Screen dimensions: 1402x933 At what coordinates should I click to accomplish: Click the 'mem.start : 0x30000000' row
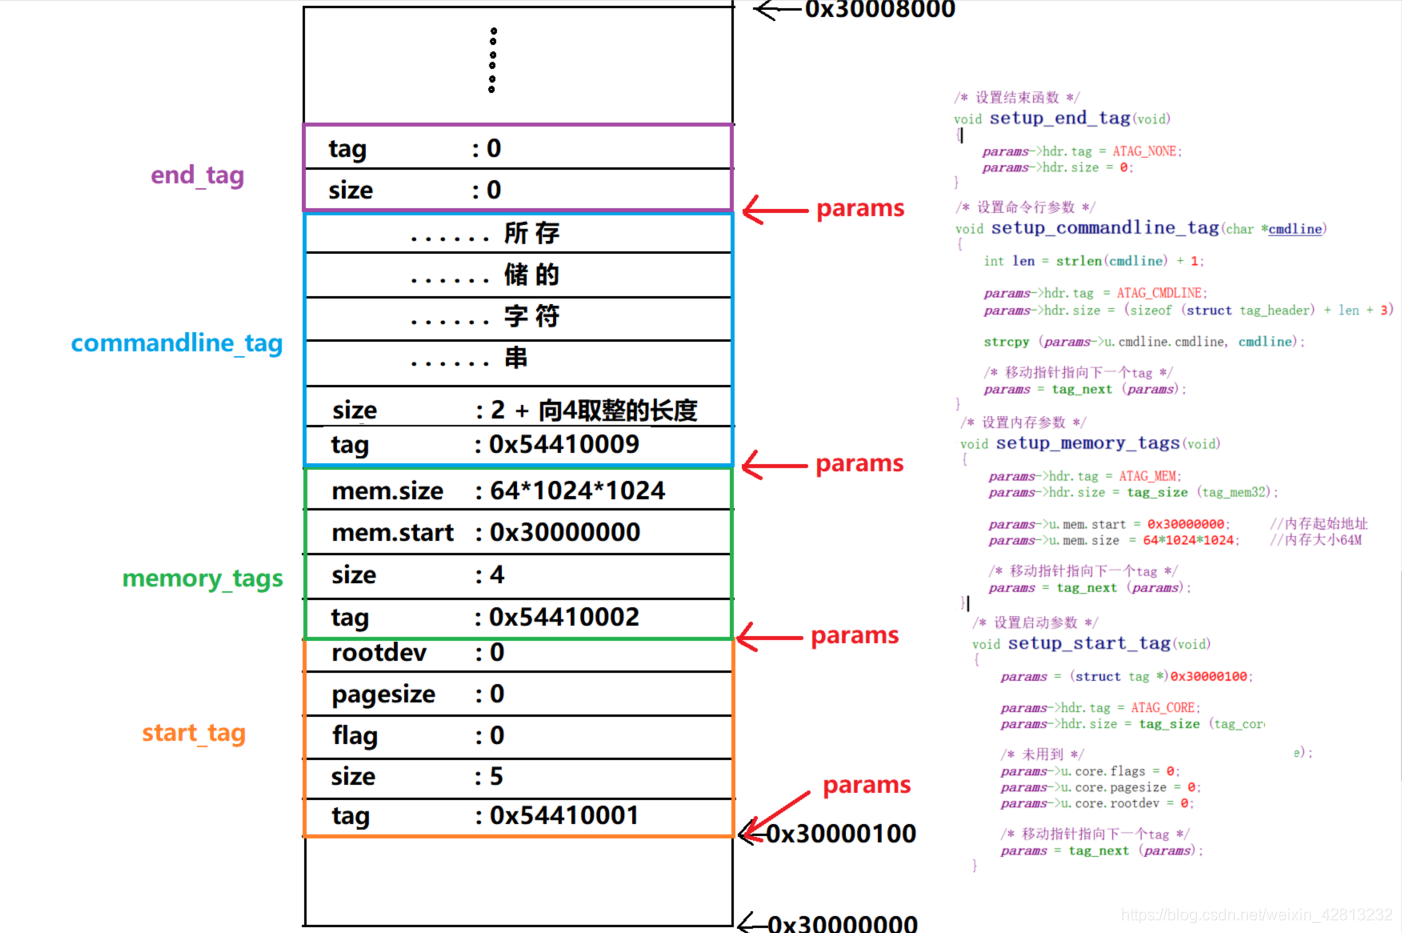coord(518,532)
